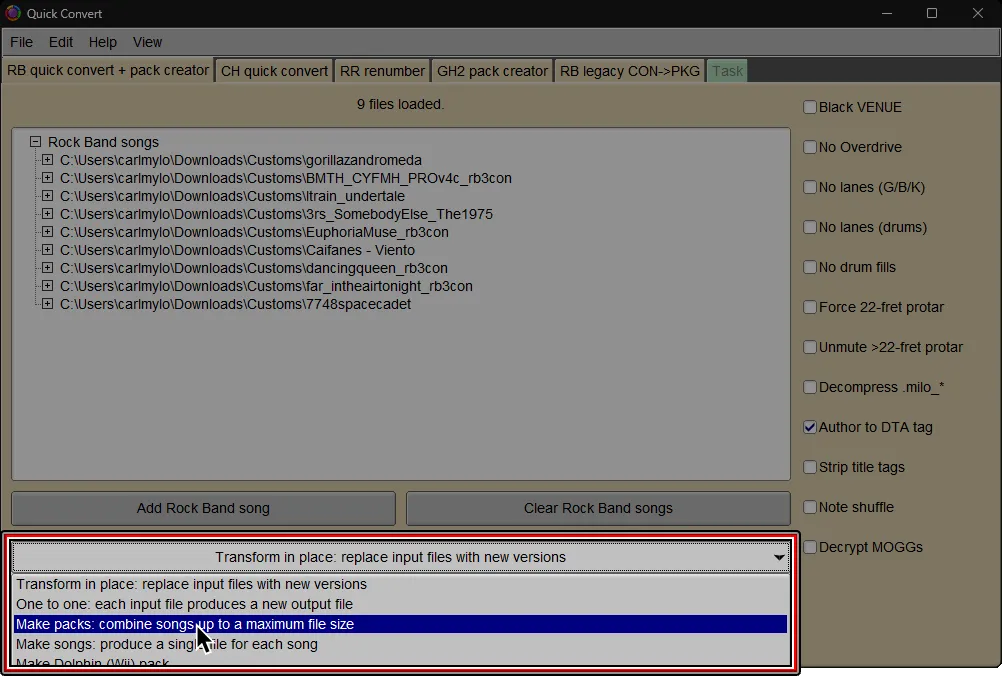Check Force 22-fret protar
This screenshot has width=1002, height=676.
point(809,307)
